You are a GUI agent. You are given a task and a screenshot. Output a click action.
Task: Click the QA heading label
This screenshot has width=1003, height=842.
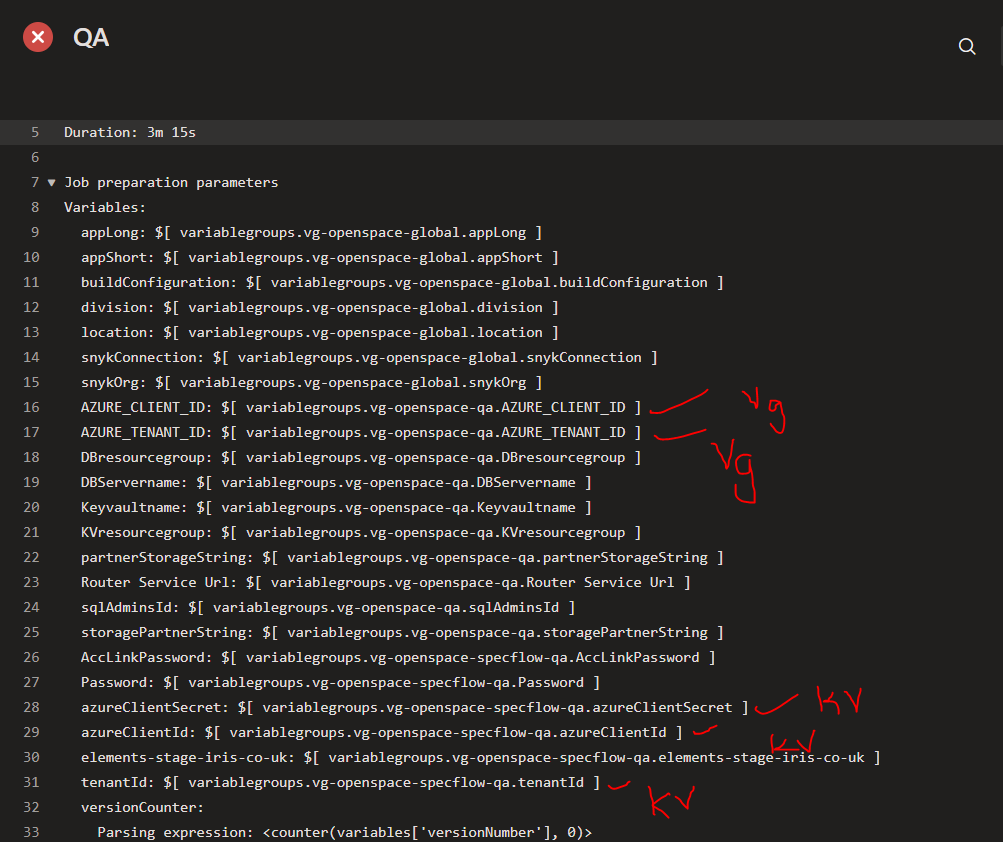(x=90, y=36)
